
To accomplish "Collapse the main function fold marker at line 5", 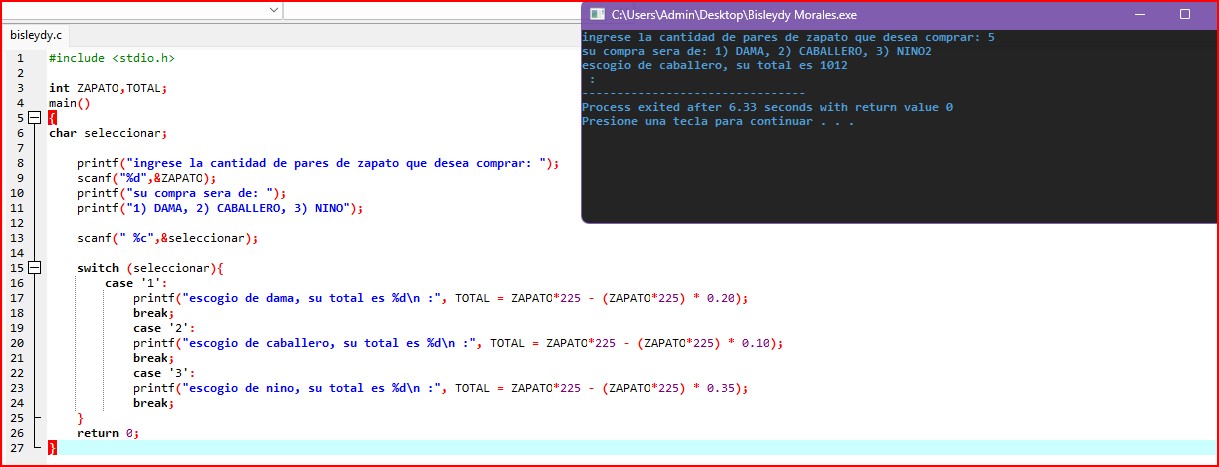I will 36,117.
